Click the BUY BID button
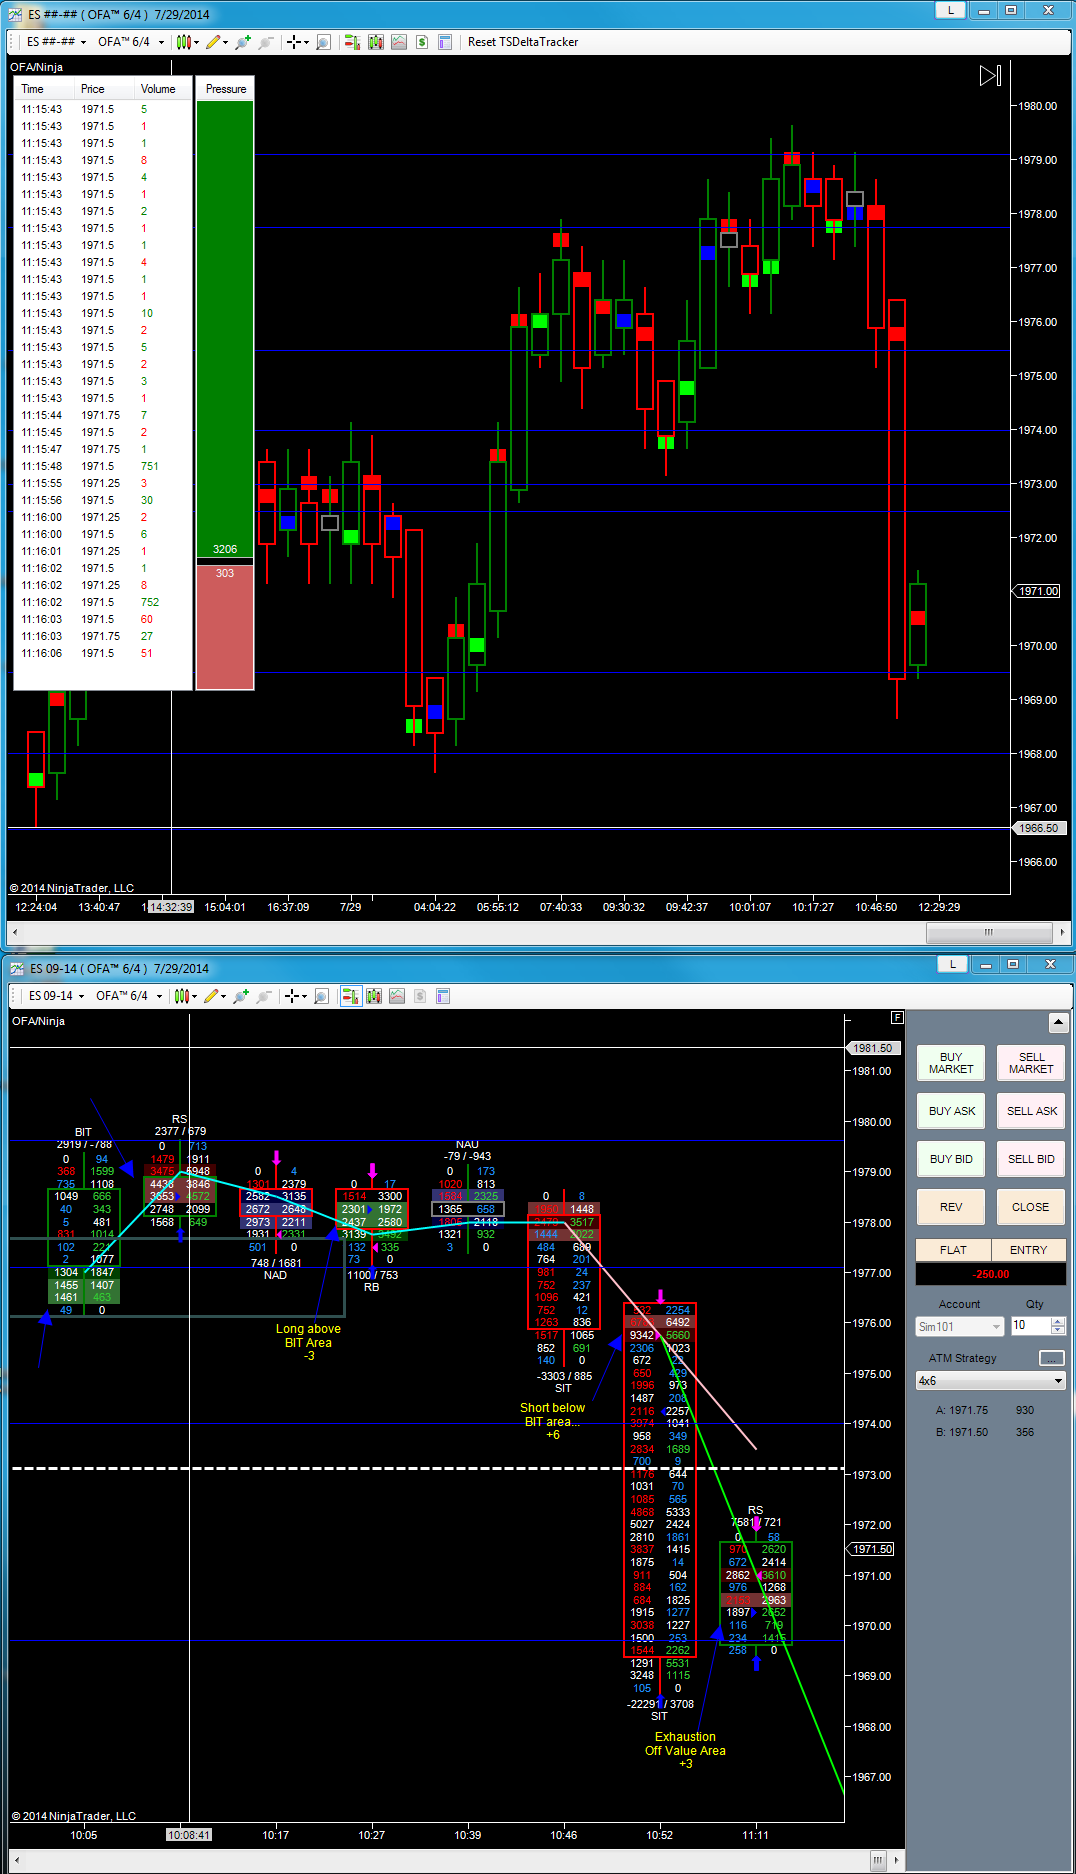The width and height of the screenshot is (1076, 1874). click(951, 1159)
